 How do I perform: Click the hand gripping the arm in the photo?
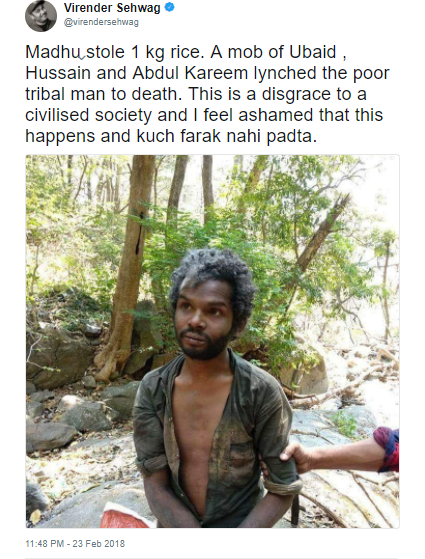tap(295, 457)
